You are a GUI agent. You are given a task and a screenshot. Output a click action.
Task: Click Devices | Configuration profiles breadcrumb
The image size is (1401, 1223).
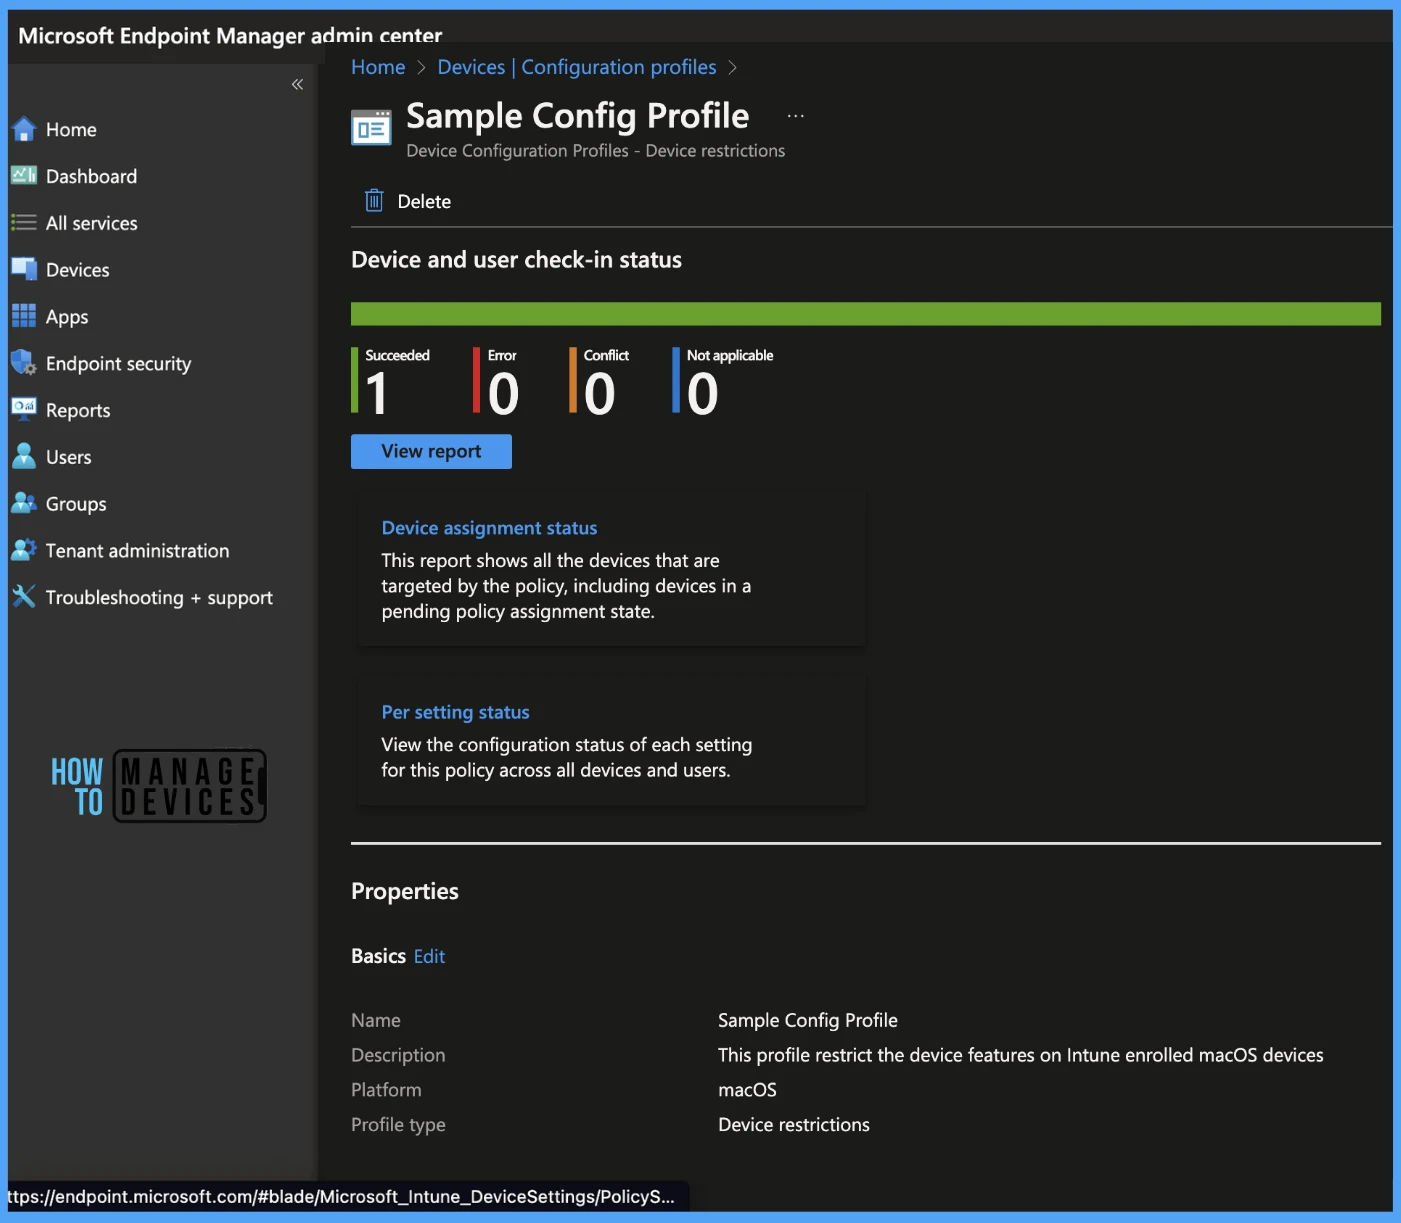[x=577, y=67]
